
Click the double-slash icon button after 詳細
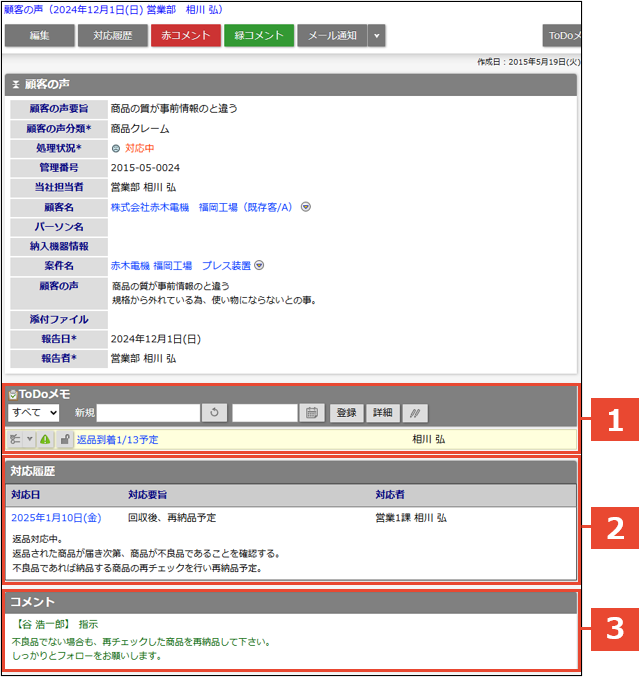tap(415, 413)
